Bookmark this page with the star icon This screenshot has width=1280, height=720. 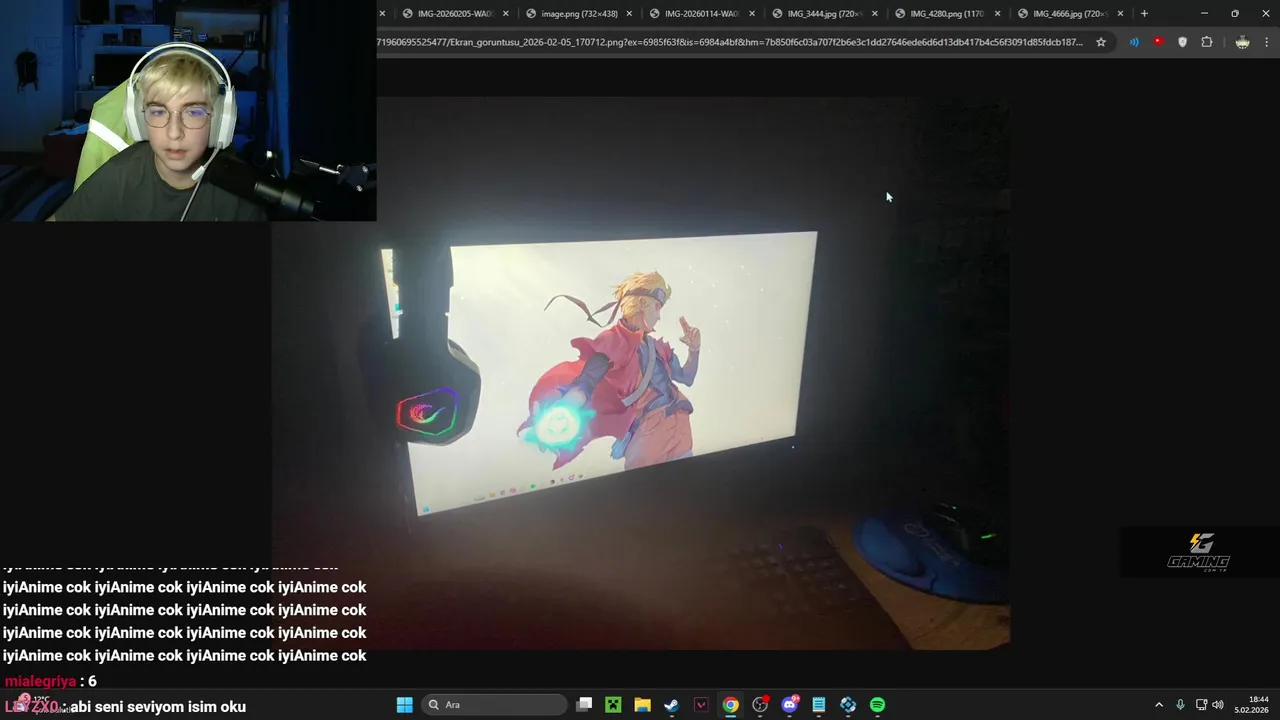(1101, 42)
